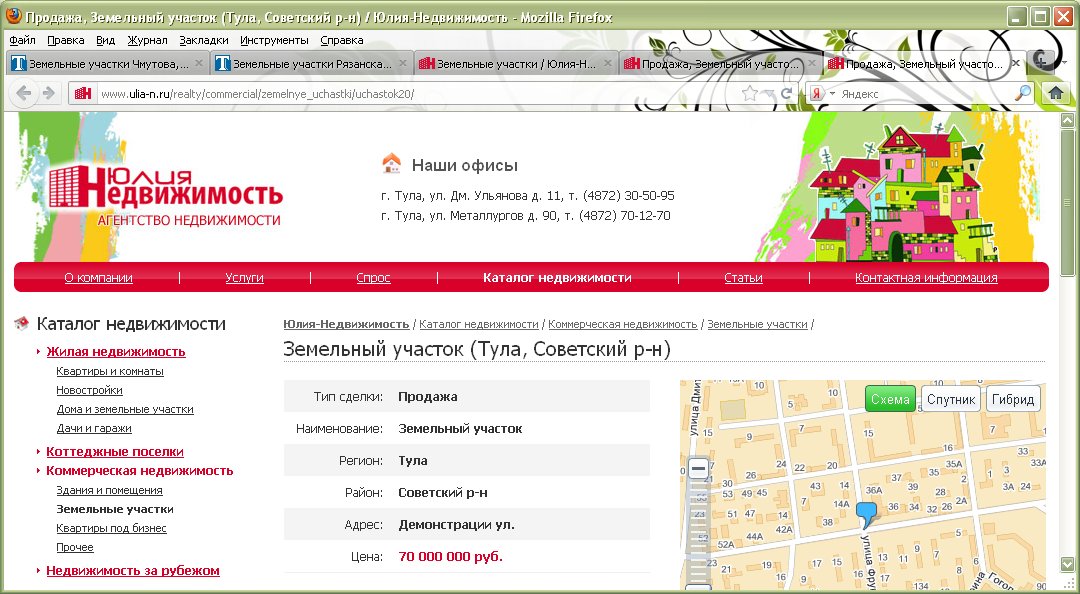Viewport: 1080px width, 594px height.
Task: Click the map zoom level slider track
Action: tap(698, 531)
